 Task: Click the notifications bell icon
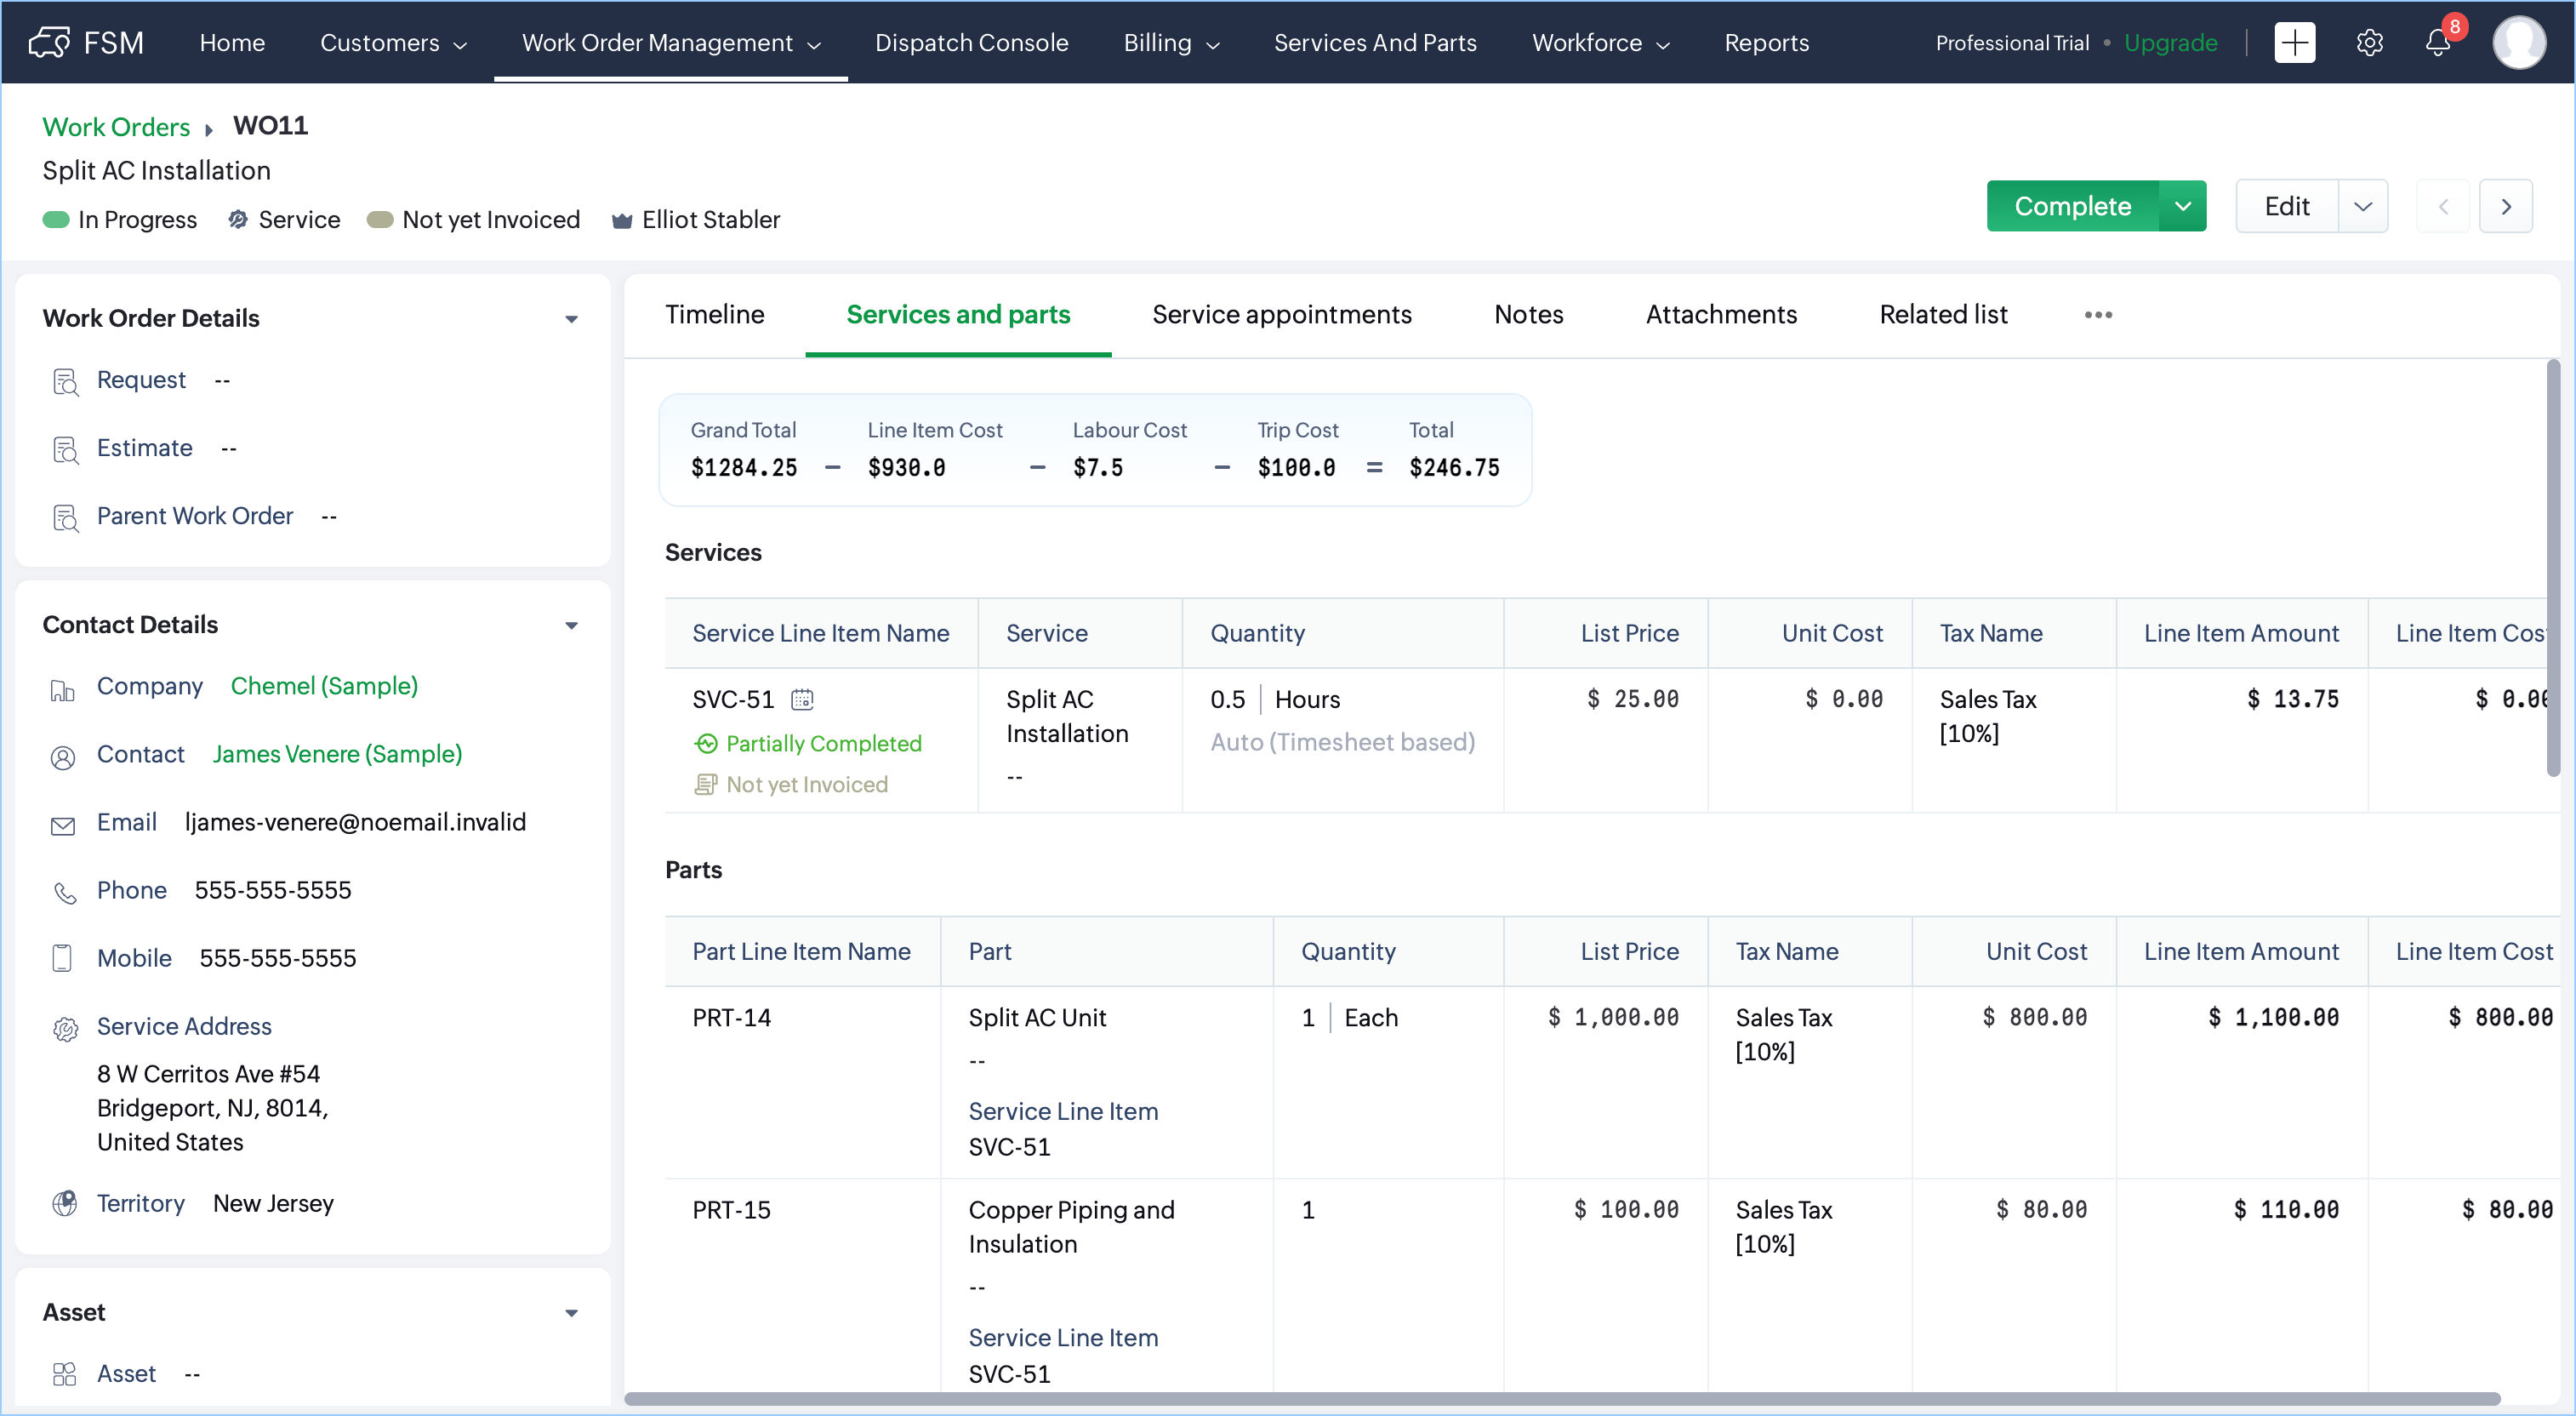tap(2437, 43)
